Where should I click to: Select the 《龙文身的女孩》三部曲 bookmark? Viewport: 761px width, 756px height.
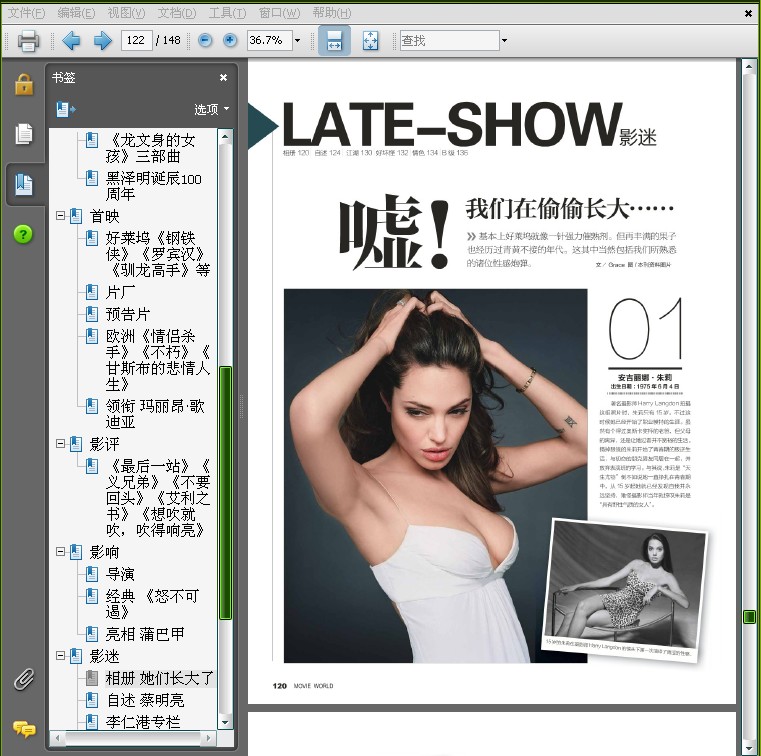(150, 148)
